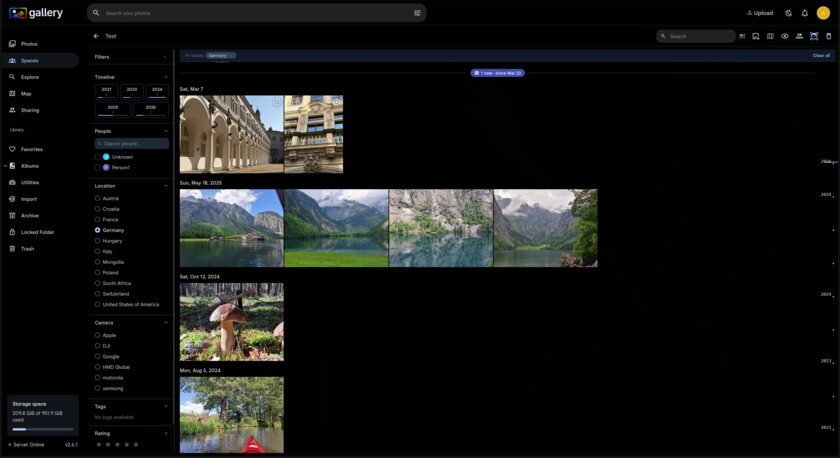Select Austria location filter
This screenshot has width=840, height=458.
point(98,198)
